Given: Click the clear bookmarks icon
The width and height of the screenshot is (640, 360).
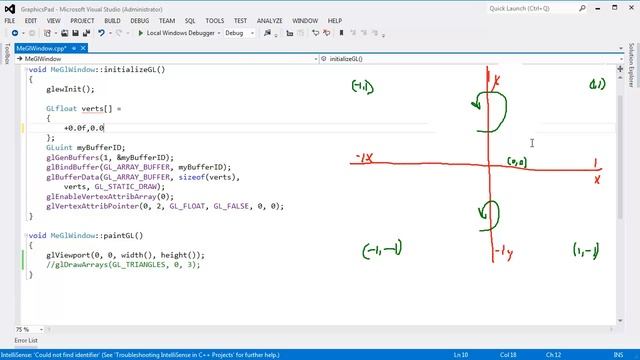Looking at the screenshot, I should 374,33.
